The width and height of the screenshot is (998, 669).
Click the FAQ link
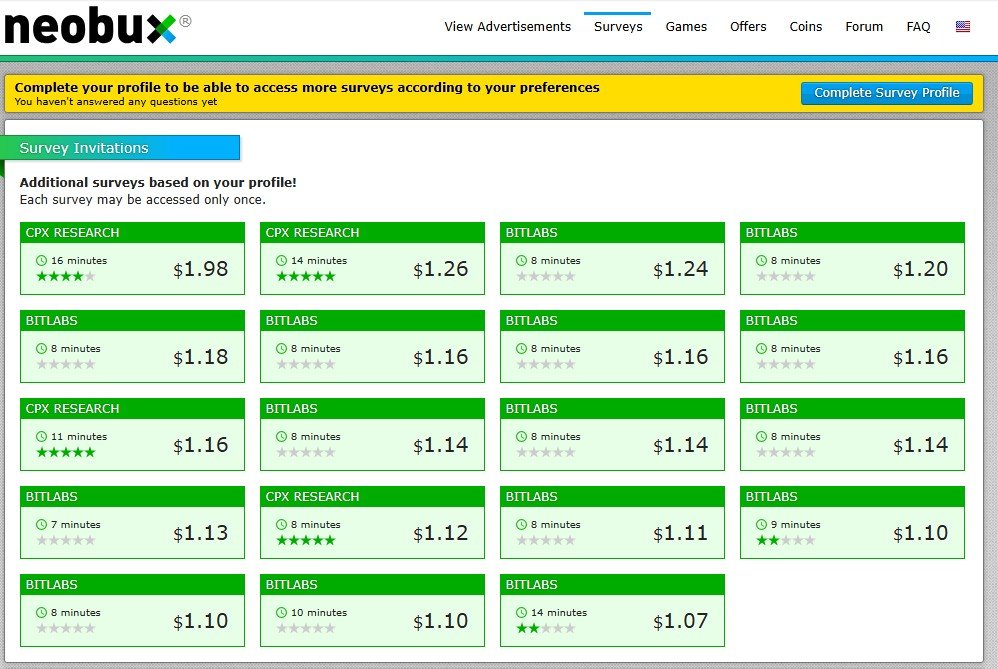pyautogui.click(x=918, y=27)
